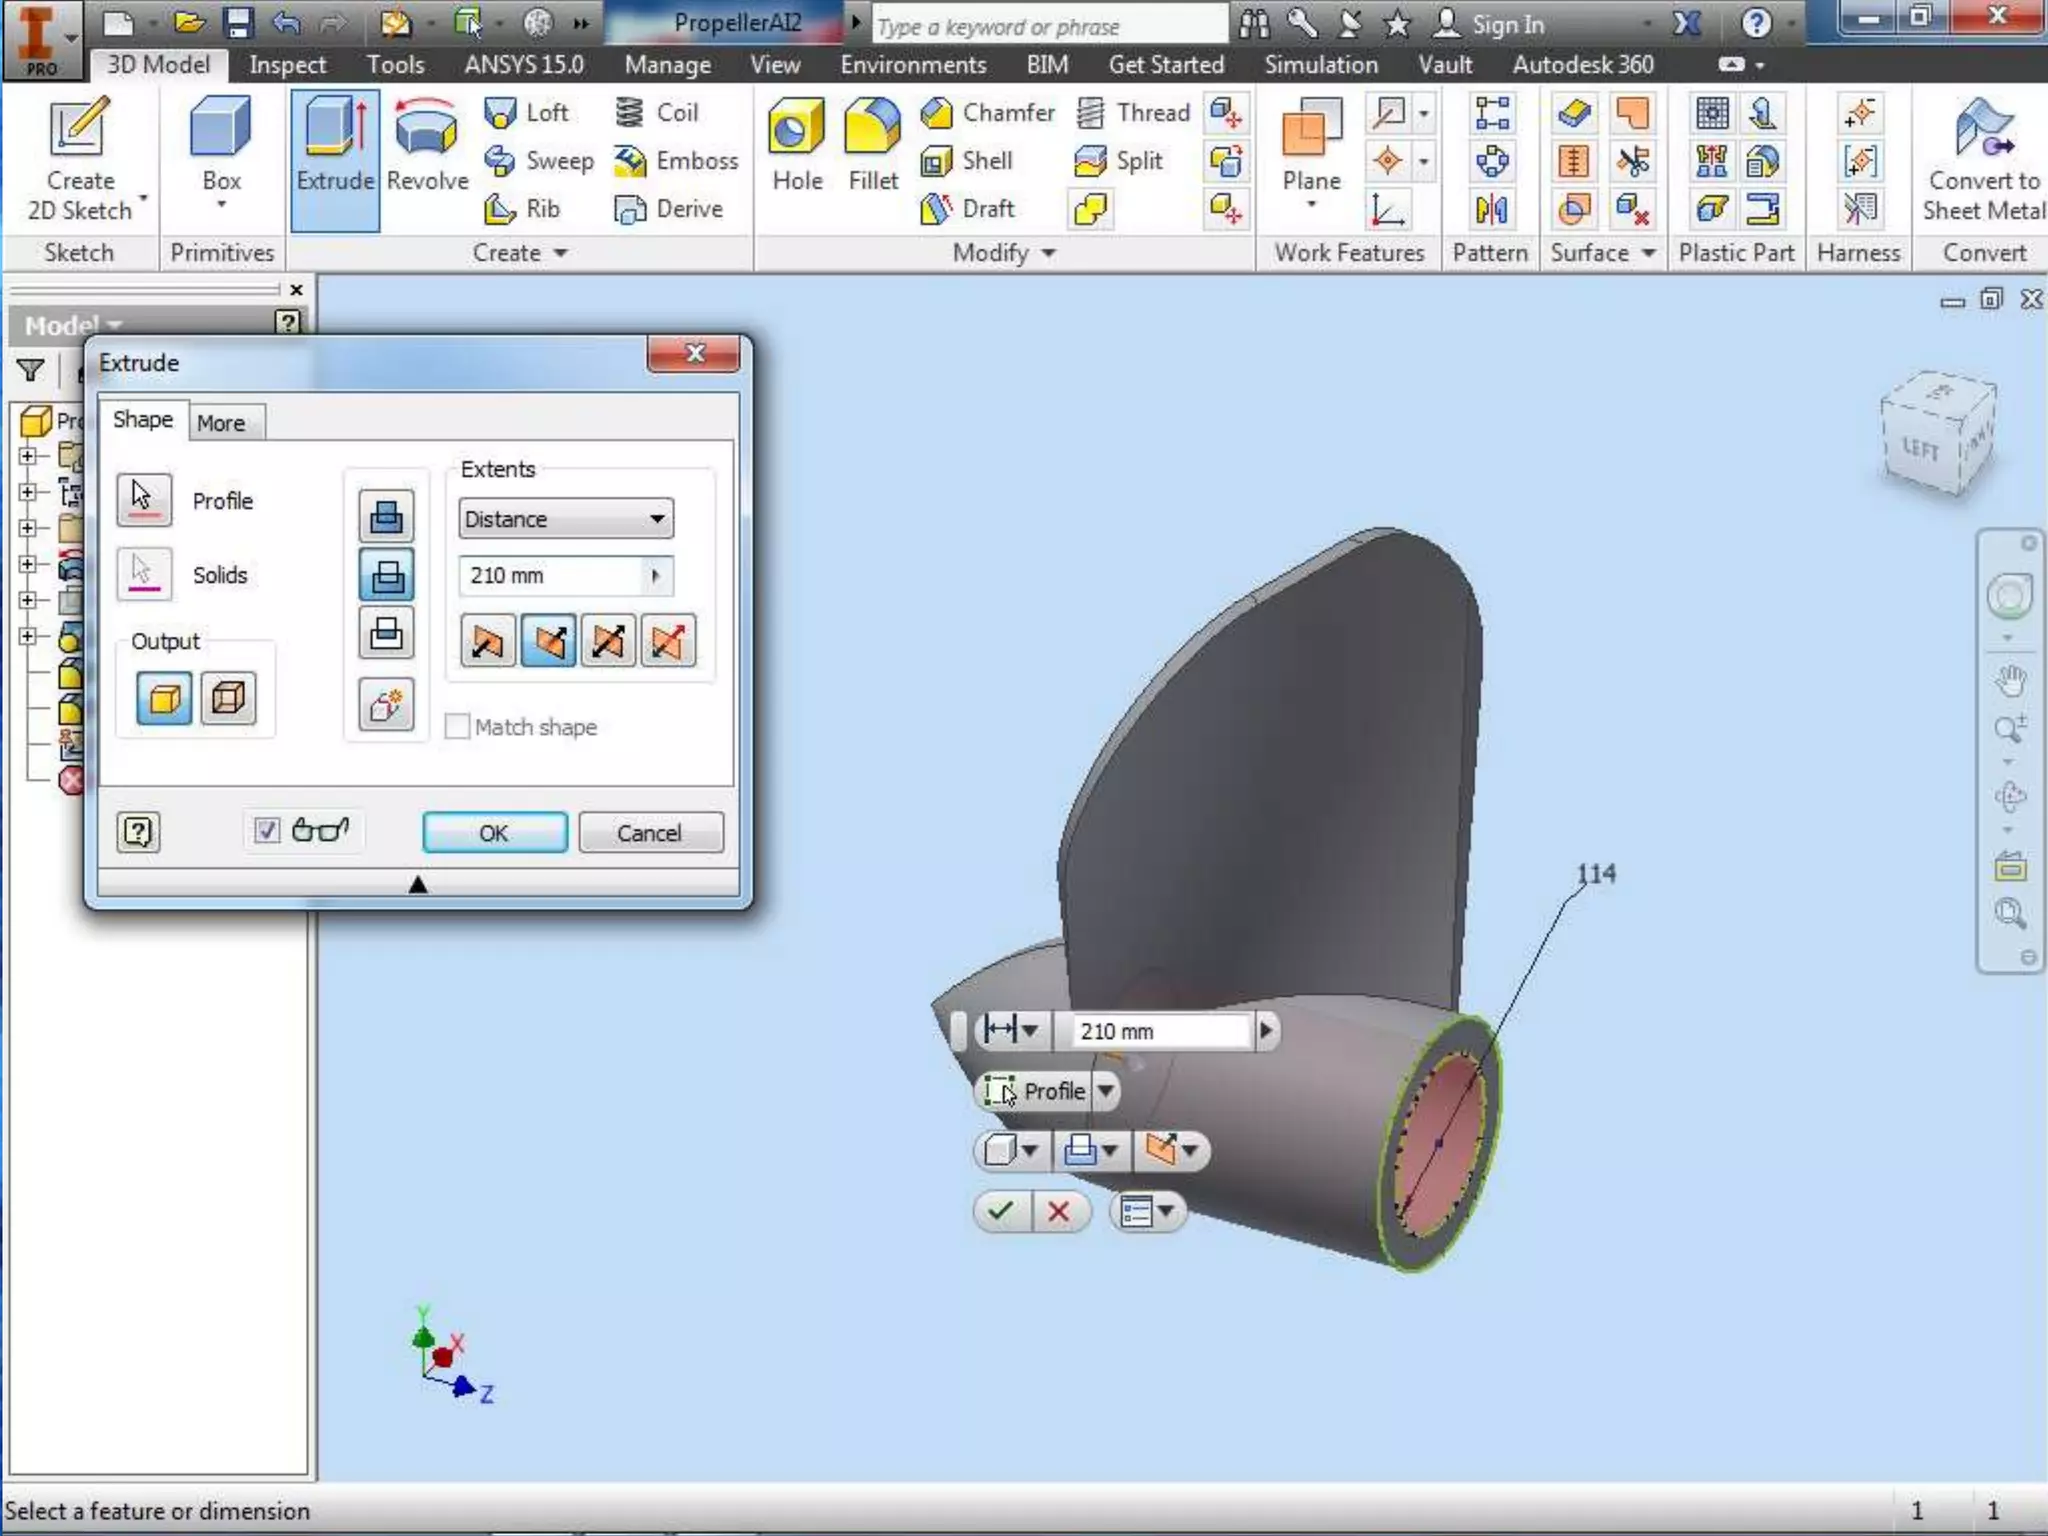Screen dimensions: 2048x1536
Task: Open the mini-toolbar Profile dropdown arrow
Action: [x=1106, y=1091]
